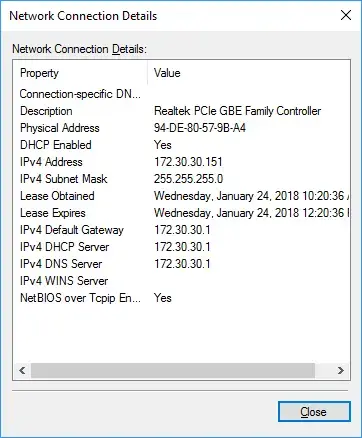The width and height of the screenshot is (362, 438).
Task: Select the IPv4 Default Gateway row
Action: click(182, 230)
